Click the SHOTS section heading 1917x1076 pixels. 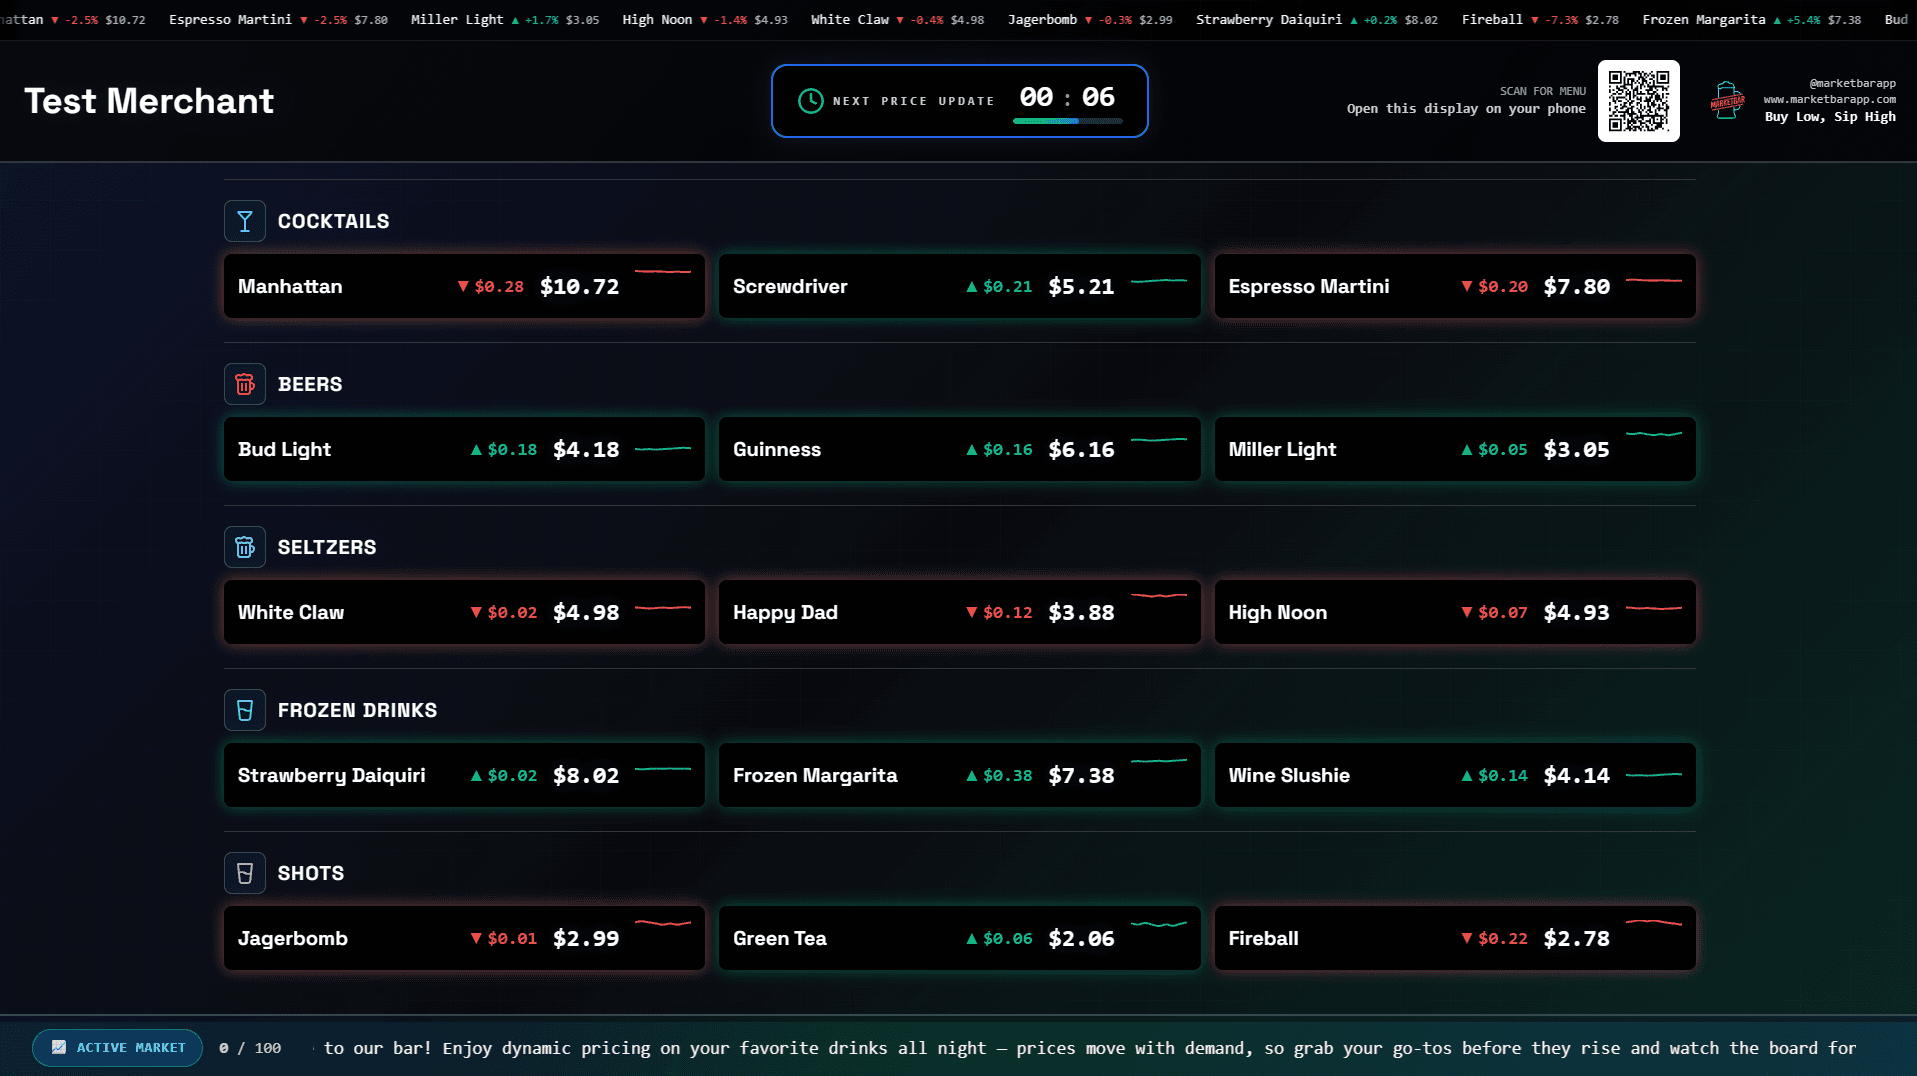click(x=311, y=873)
